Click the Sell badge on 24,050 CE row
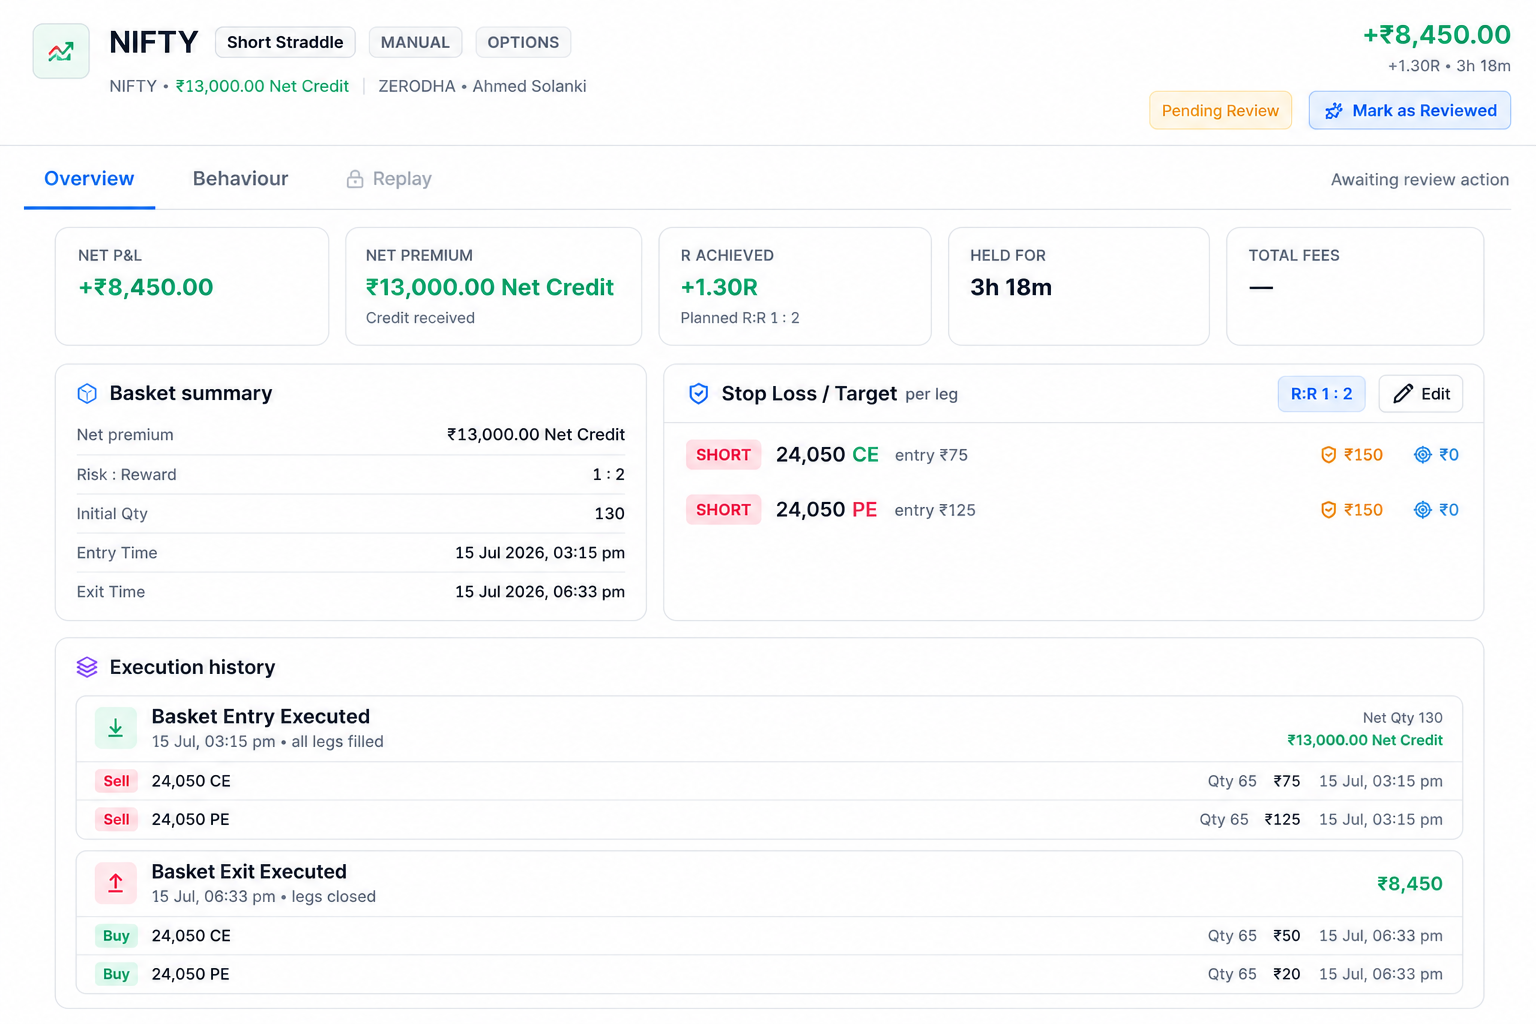 click(x=116, y=781)
